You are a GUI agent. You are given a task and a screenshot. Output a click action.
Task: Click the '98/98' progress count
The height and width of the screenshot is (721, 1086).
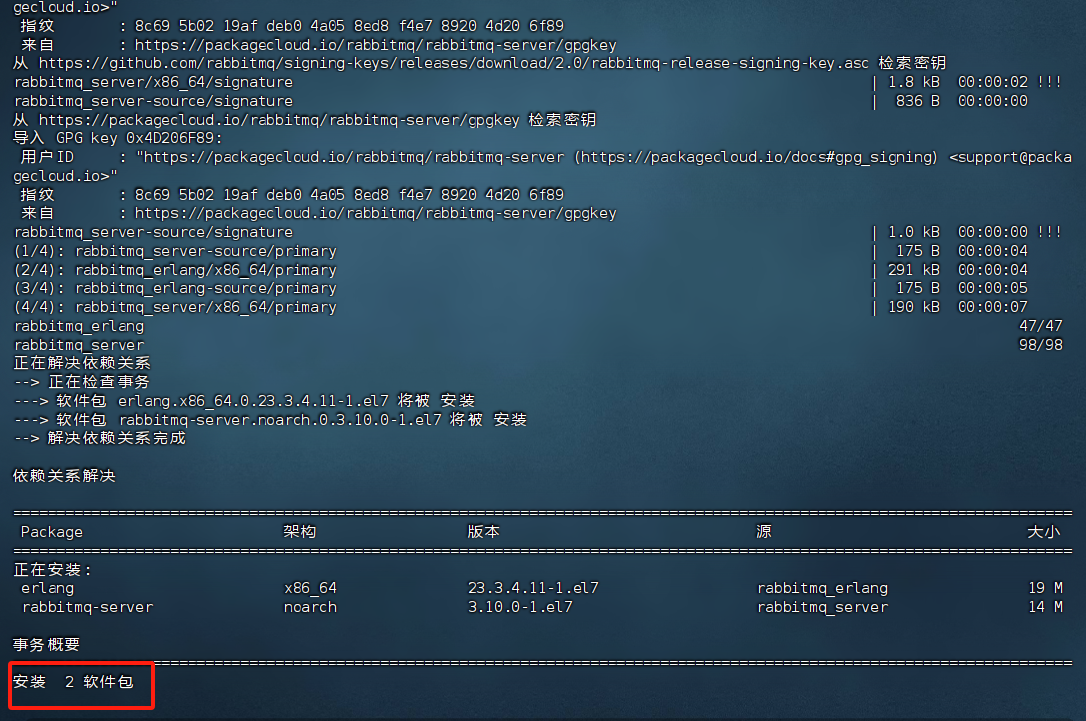click(1040, 344)
